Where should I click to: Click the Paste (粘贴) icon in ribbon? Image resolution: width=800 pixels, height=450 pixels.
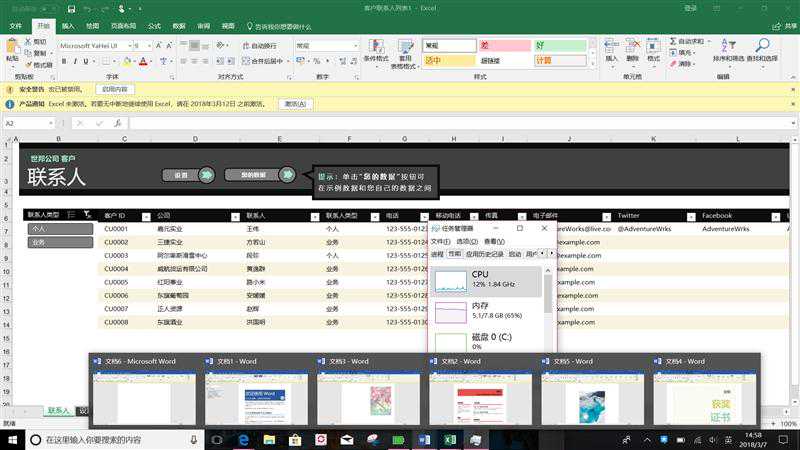point(13,48)
